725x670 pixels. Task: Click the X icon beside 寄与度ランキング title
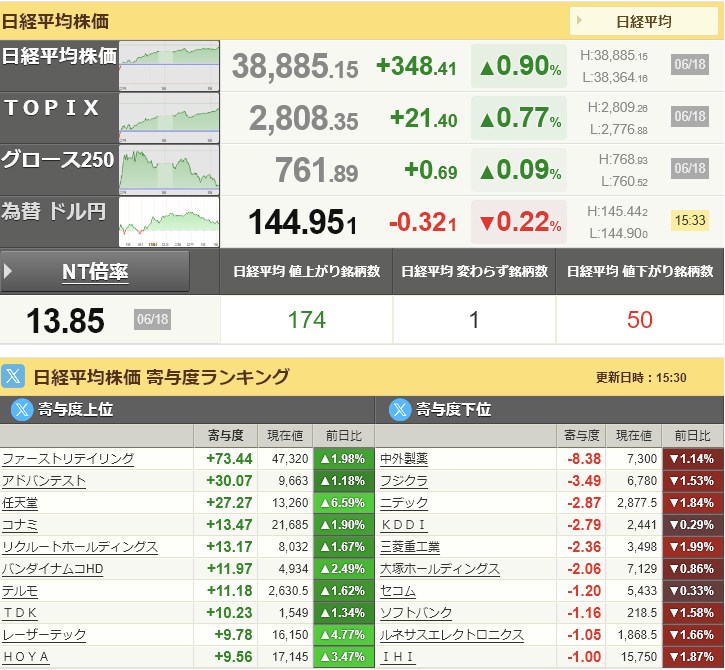point(13,376)
